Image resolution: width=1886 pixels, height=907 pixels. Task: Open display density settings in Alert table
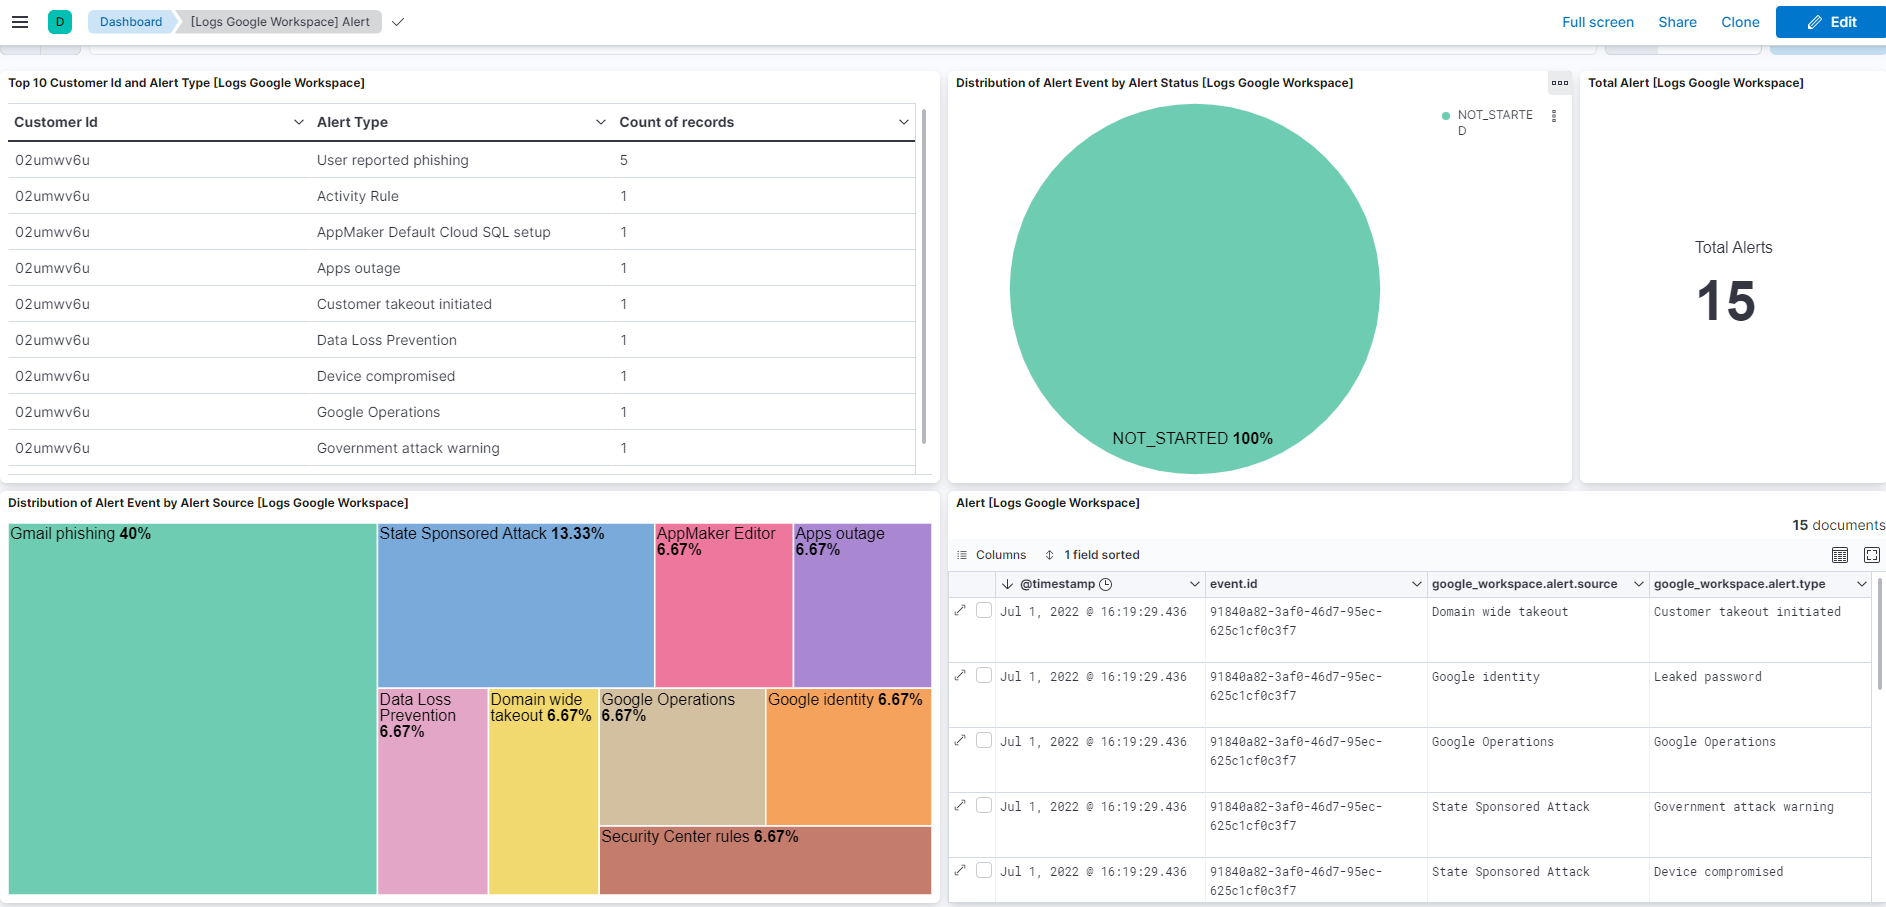click(x=1839, y=555)
